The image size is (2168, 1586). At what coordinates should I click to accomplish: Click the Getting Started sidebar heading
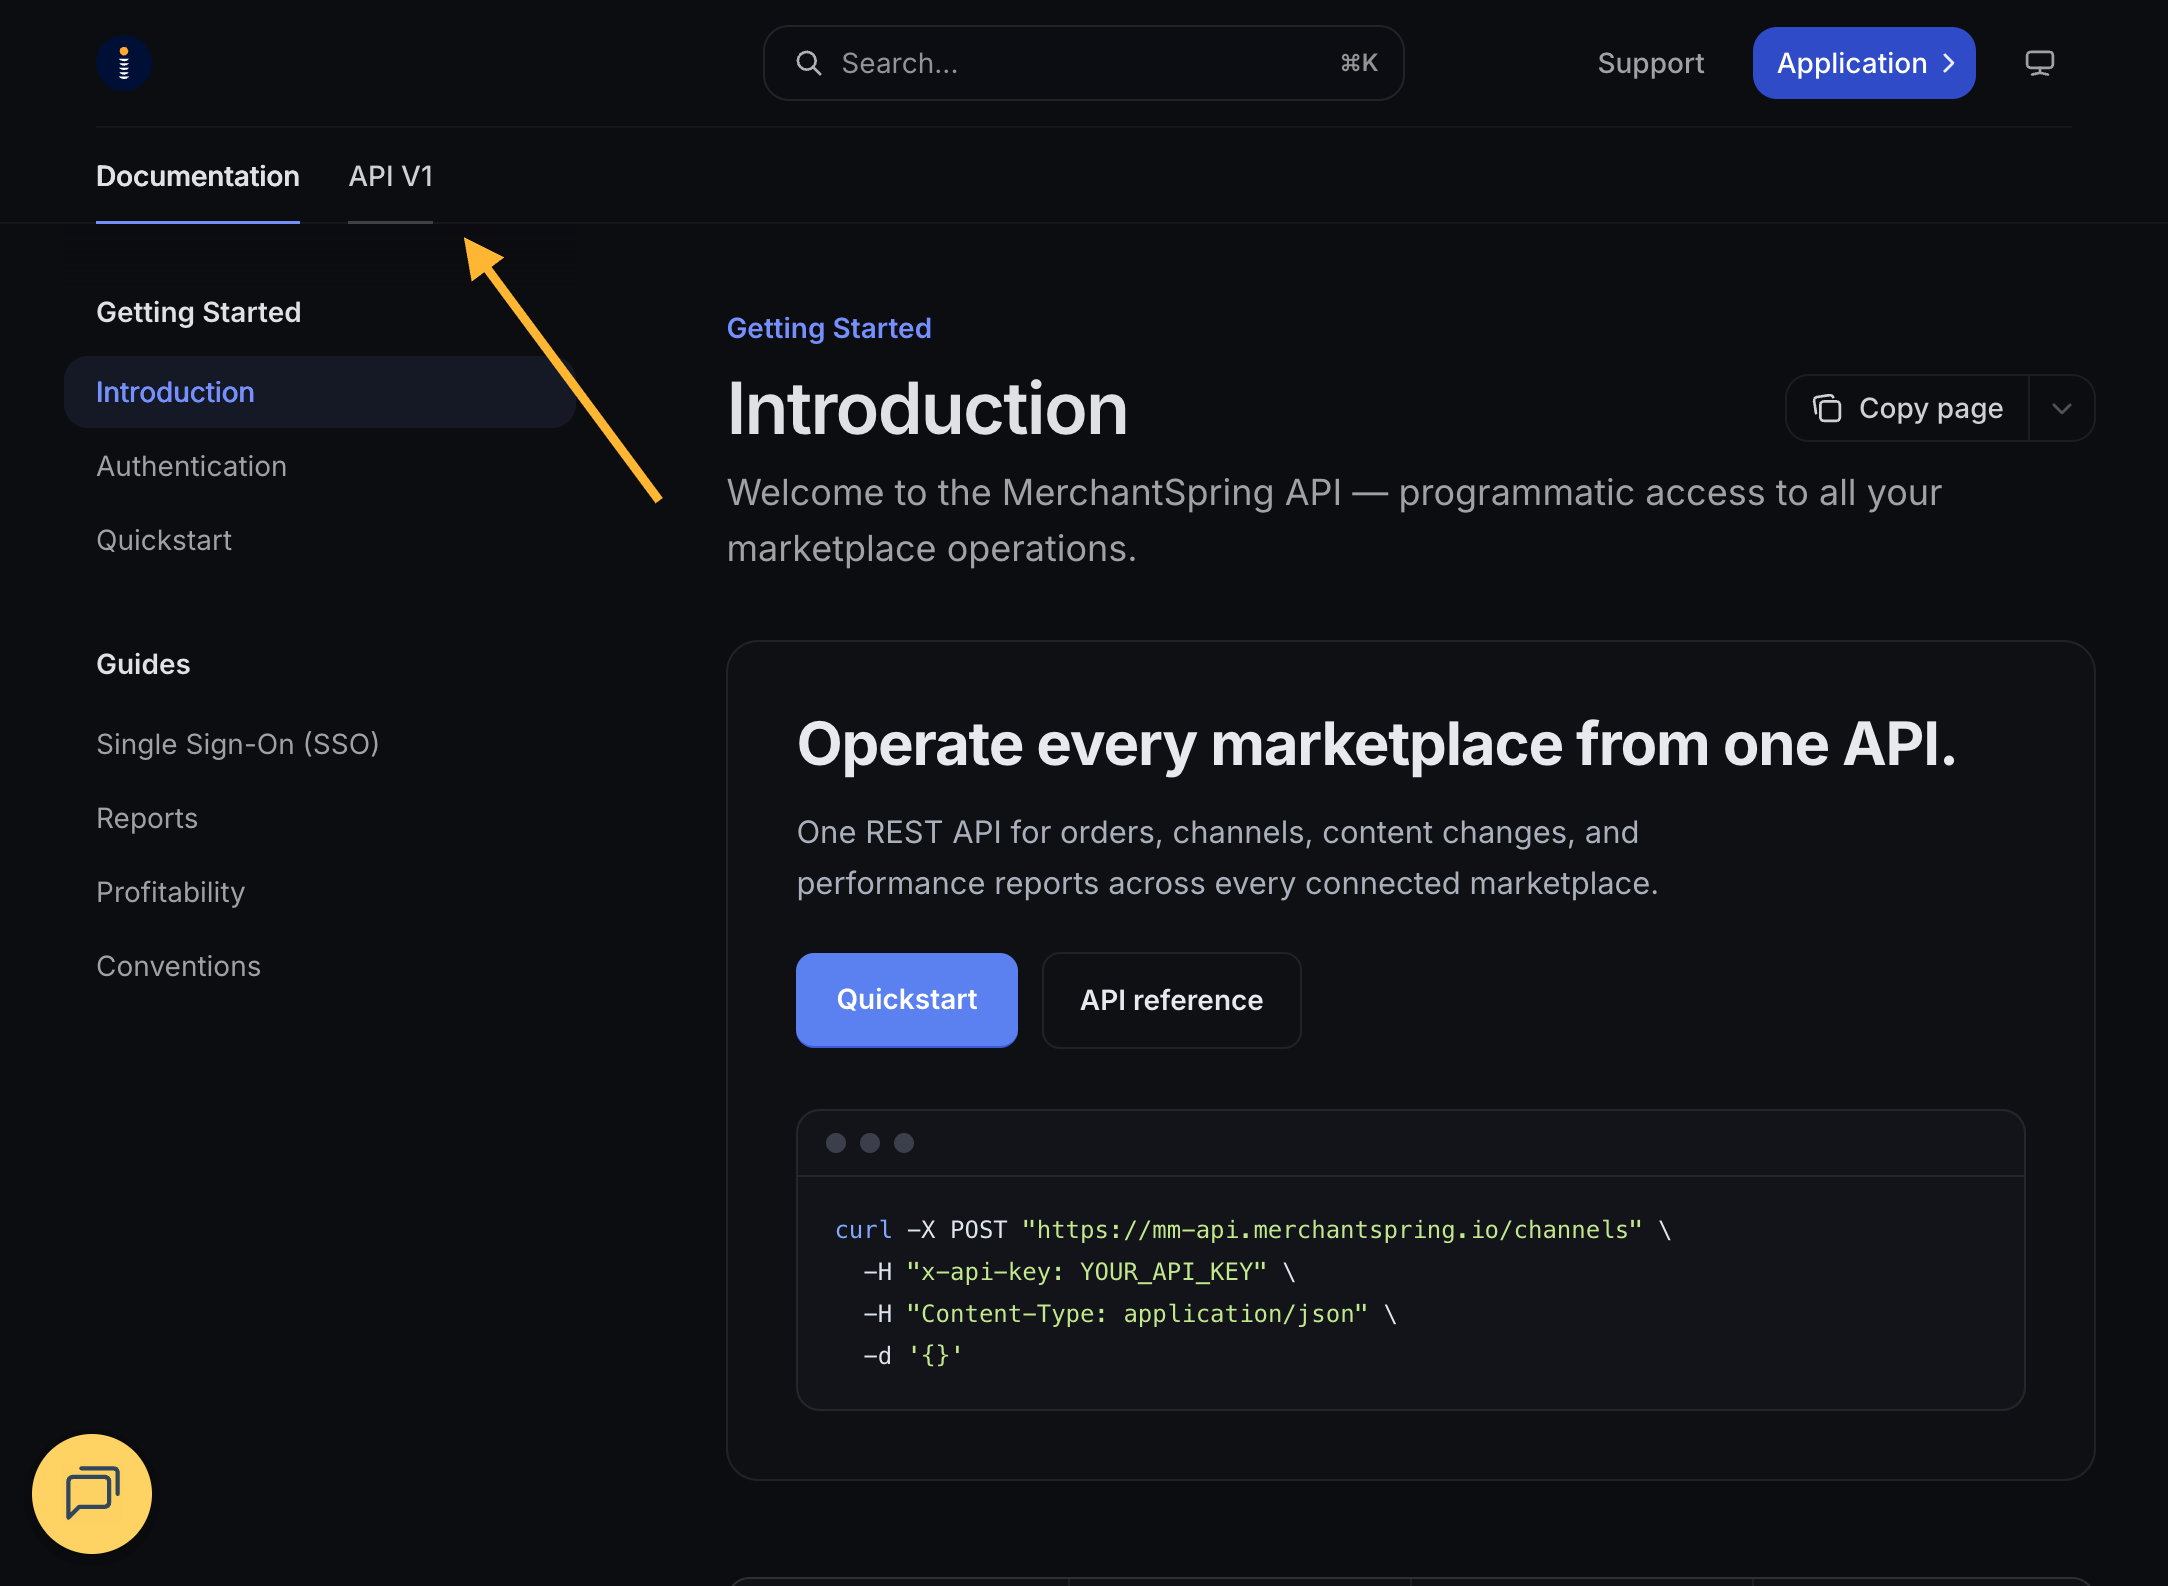point(198,312)
